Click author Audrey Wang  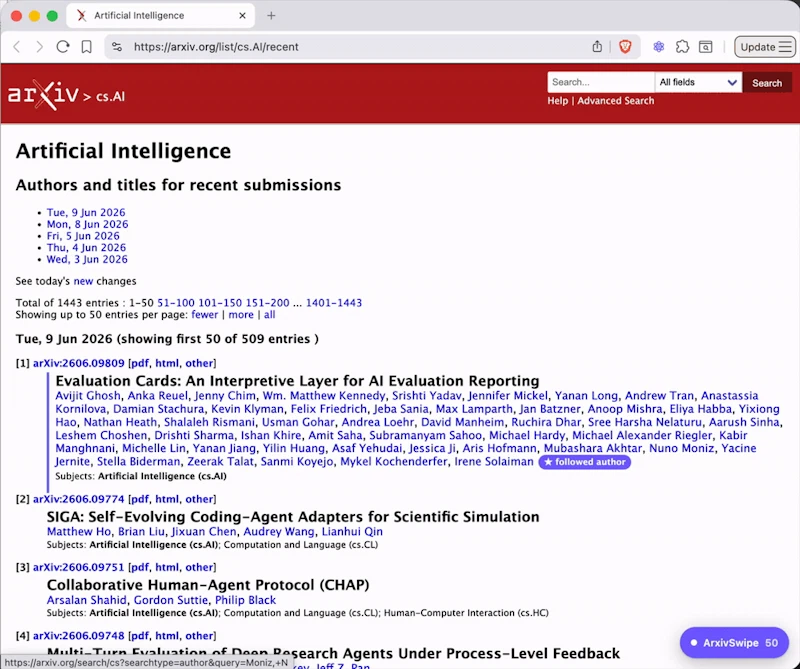[279, 532]
